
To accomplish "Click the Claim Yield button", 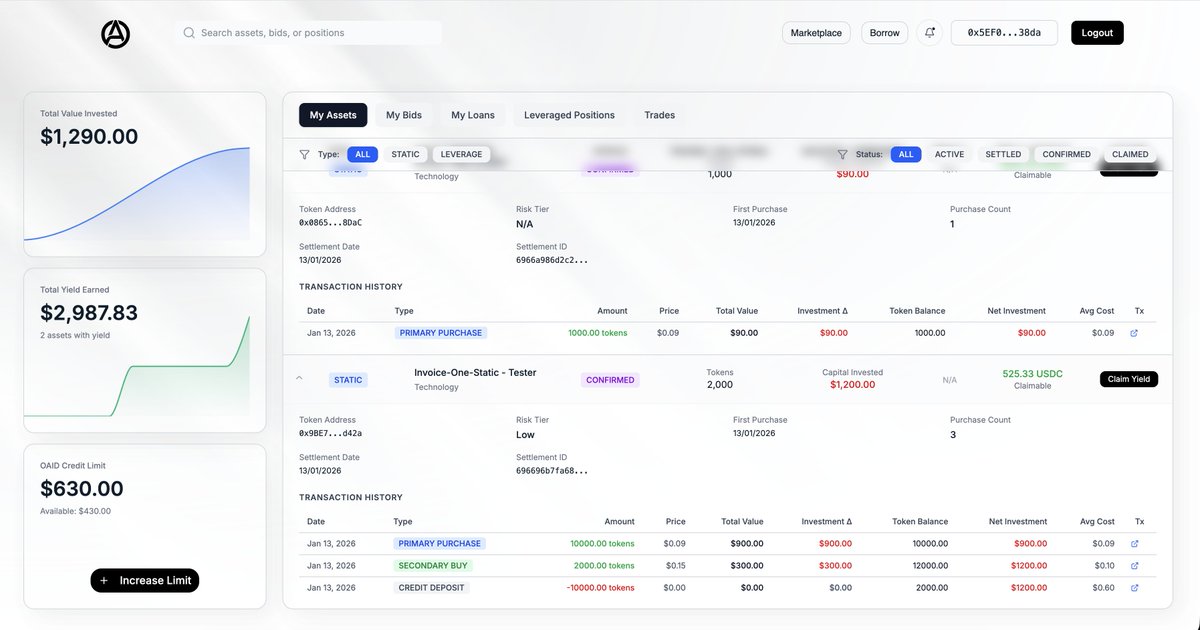I will [1128, 379].
